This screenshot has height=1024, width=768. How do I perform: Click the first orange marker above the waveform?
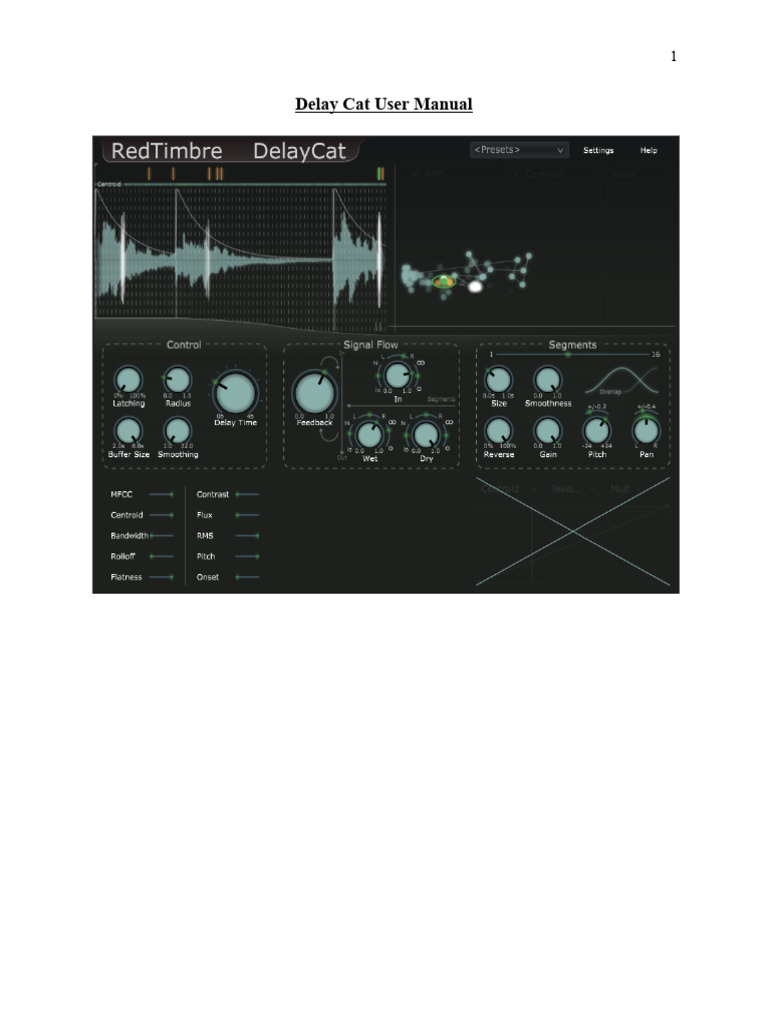click(149, 174)
